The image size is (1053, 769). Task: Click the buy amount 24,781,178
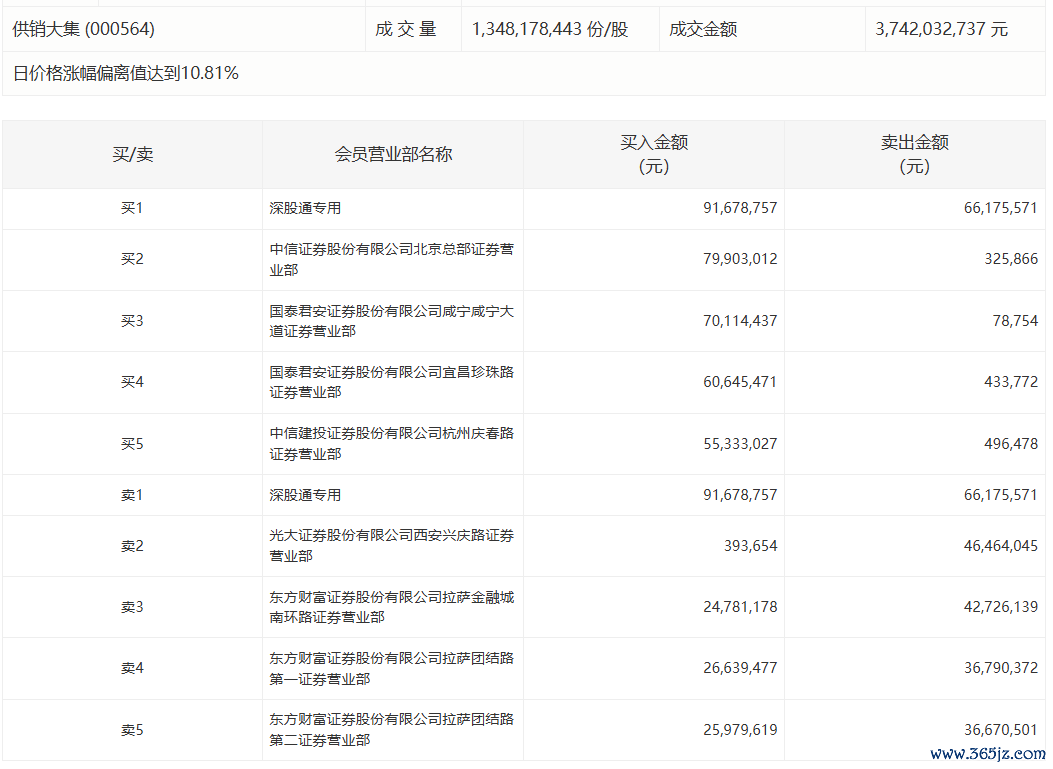(x=740, y=607)
